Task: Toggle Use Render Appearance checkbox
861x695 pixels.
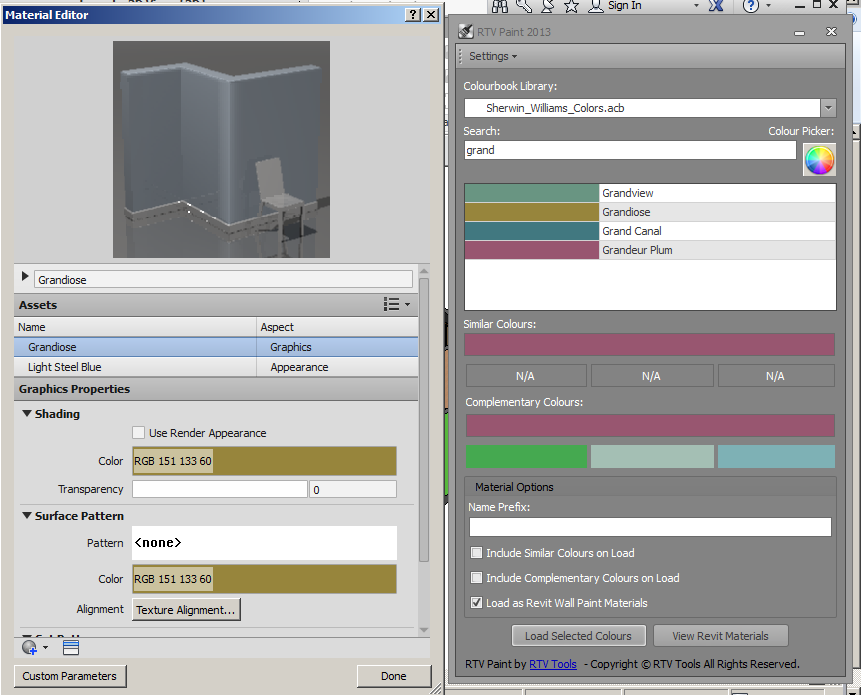Action: pos(138,433)
